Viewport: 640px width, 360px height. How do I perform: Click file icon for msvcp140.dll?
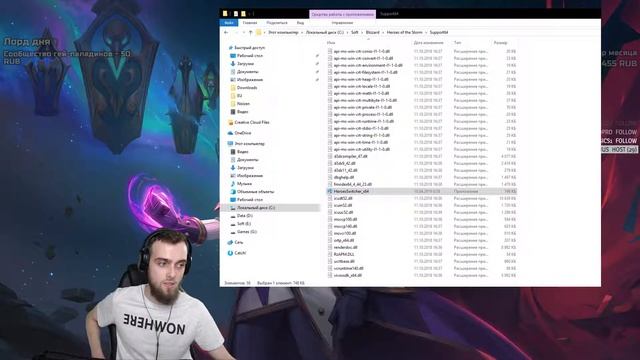(330, 226)
